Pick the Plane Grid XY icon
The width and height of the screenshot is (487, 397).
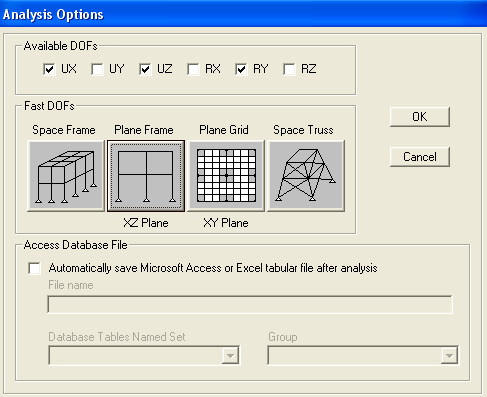coord(226,176)
